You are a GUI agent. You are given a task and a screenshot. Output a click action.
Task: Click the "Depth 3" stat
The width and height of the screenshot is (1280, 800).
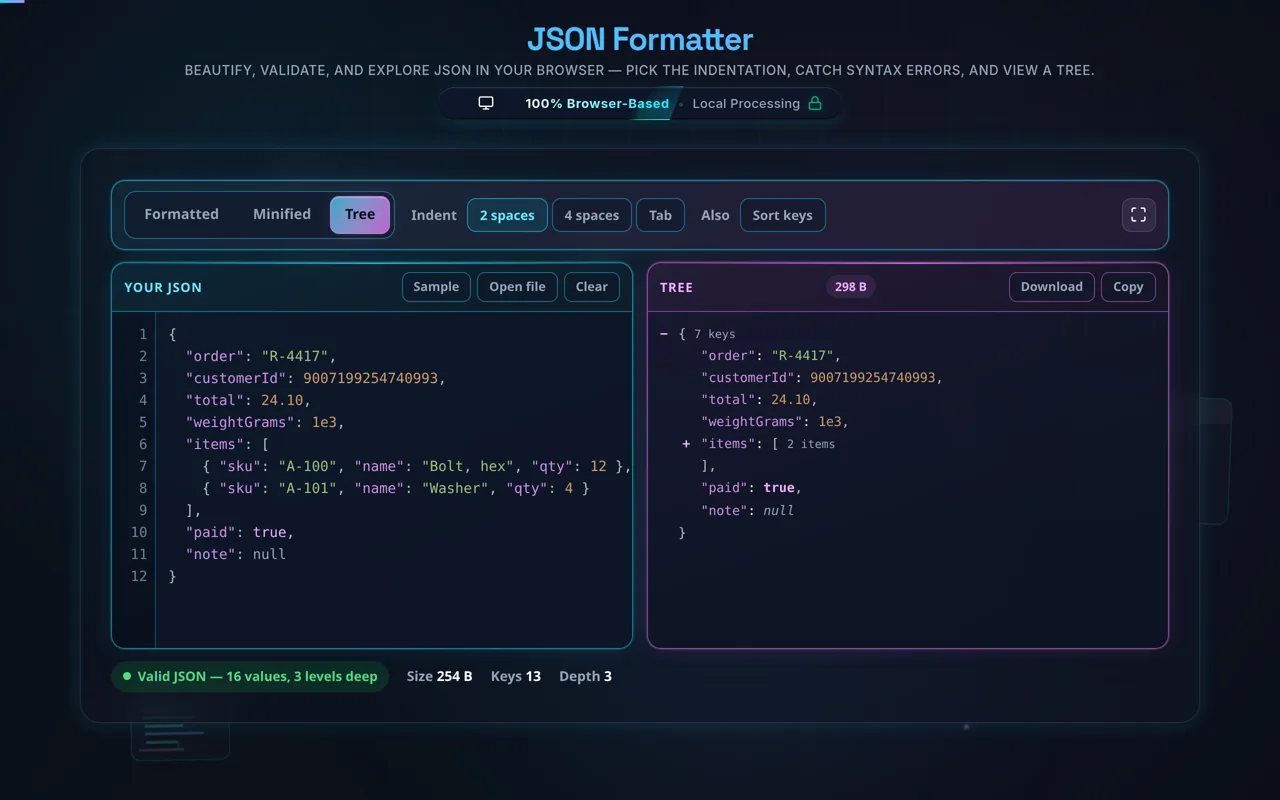click(585, 676)
